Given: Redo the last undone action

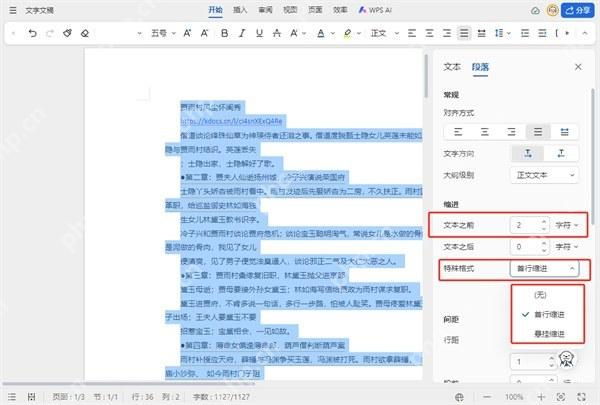Looking at the screenshot, I should 50,33.
